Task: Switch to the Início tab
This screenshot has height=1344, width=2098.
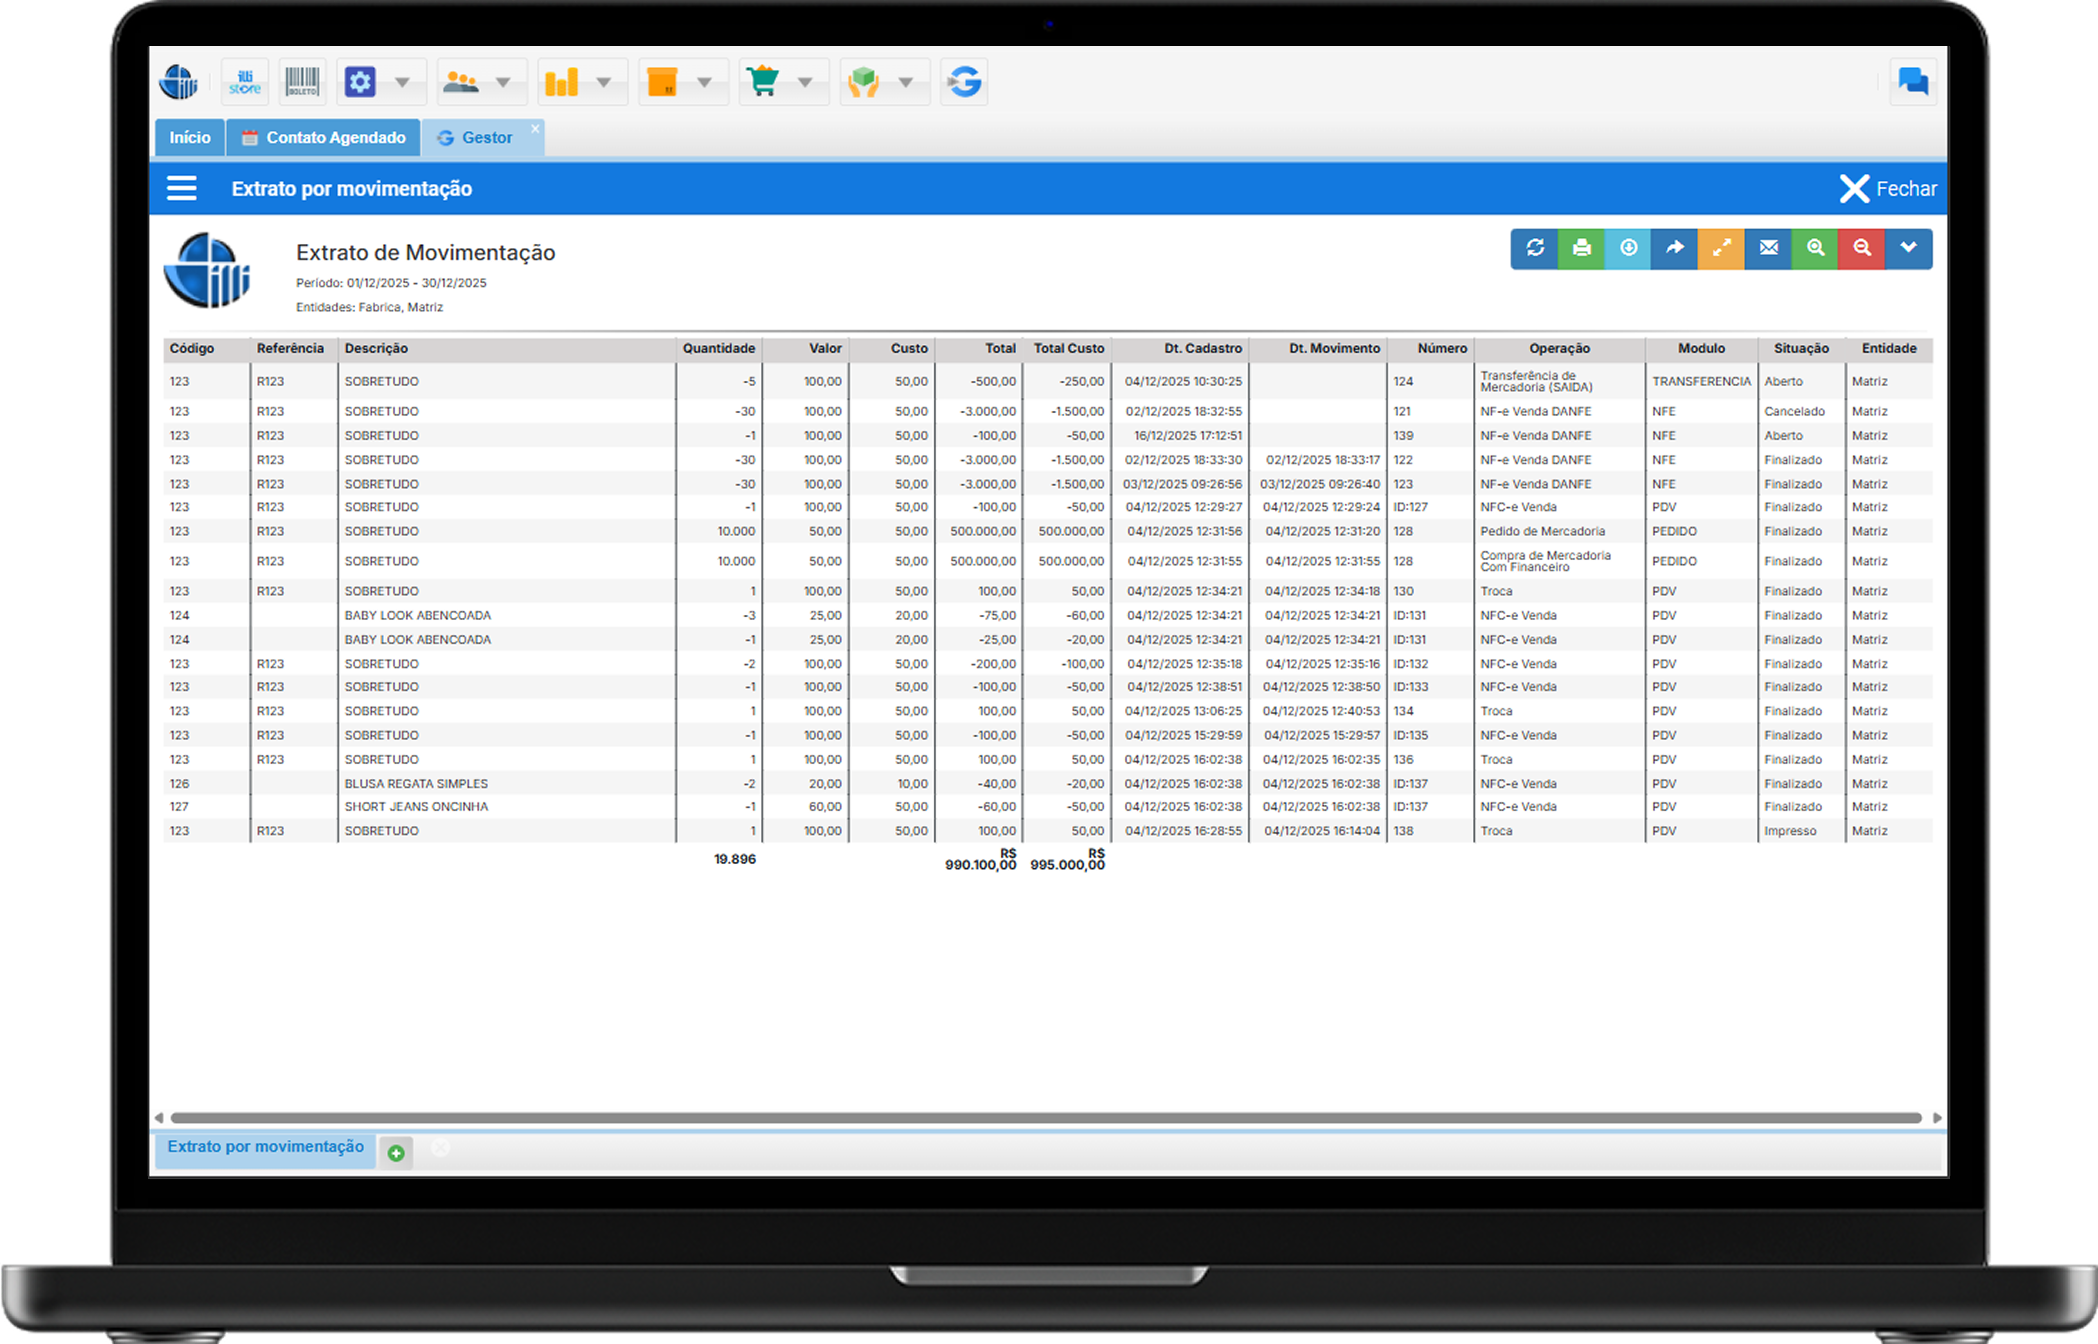Action: [190, 138]
